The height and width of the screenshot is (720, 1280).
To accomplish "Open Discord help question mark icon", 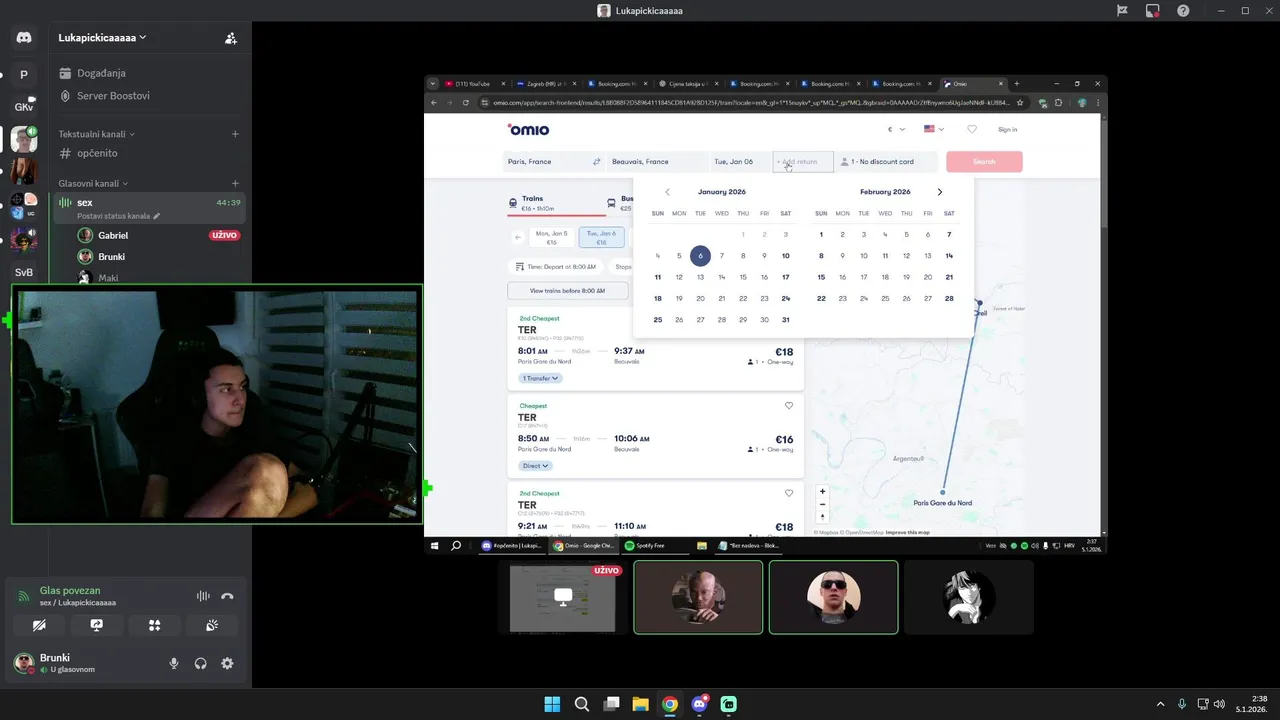I will coord(1183,11).
